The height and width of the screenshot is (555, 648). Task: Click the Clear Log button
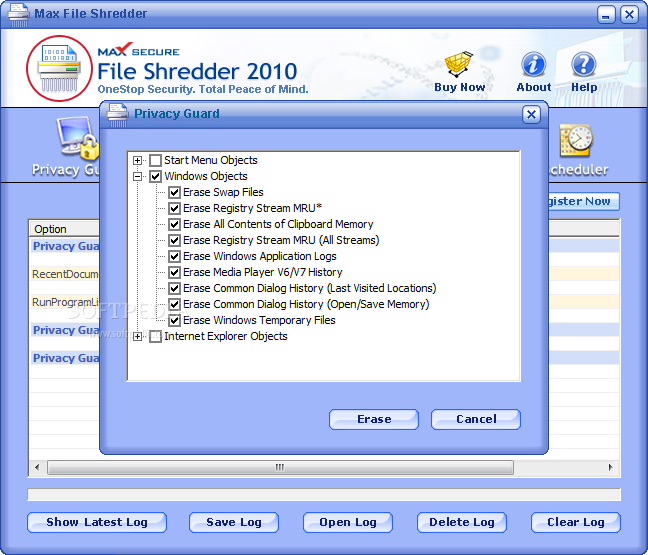576,522
